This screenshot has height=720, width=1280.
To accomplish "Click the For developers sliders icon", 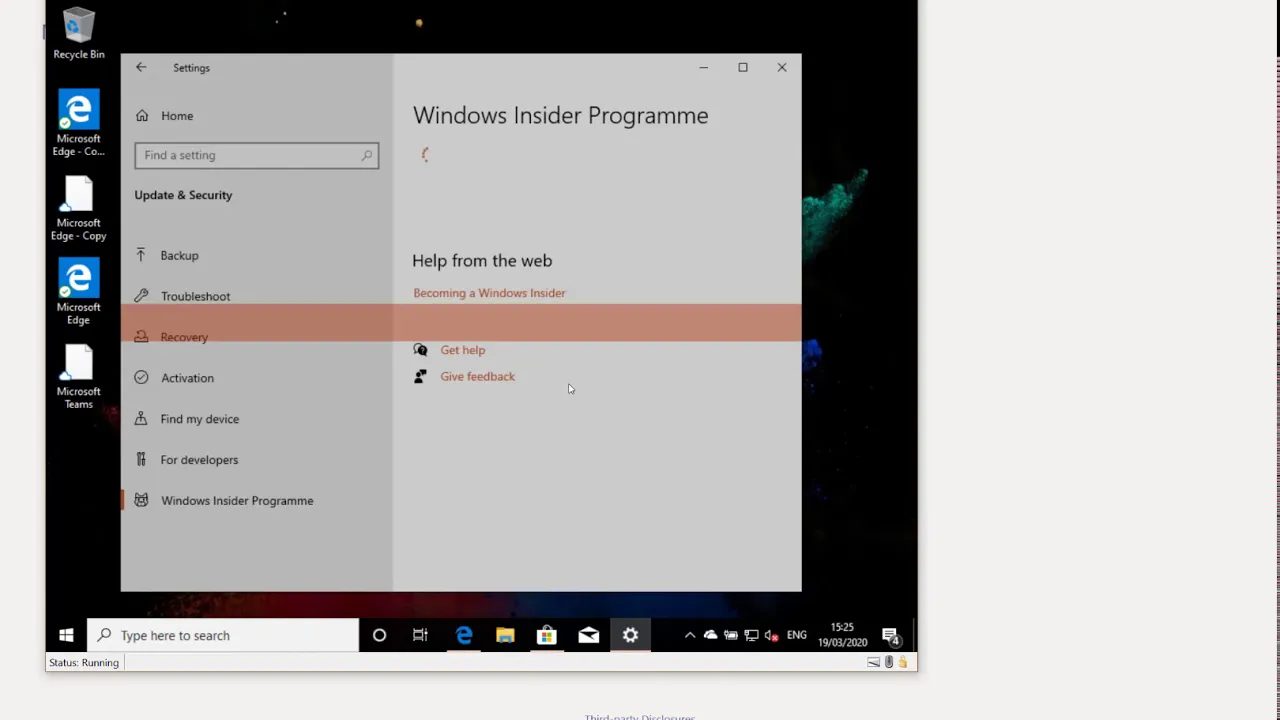I will (x=141, y=460).
